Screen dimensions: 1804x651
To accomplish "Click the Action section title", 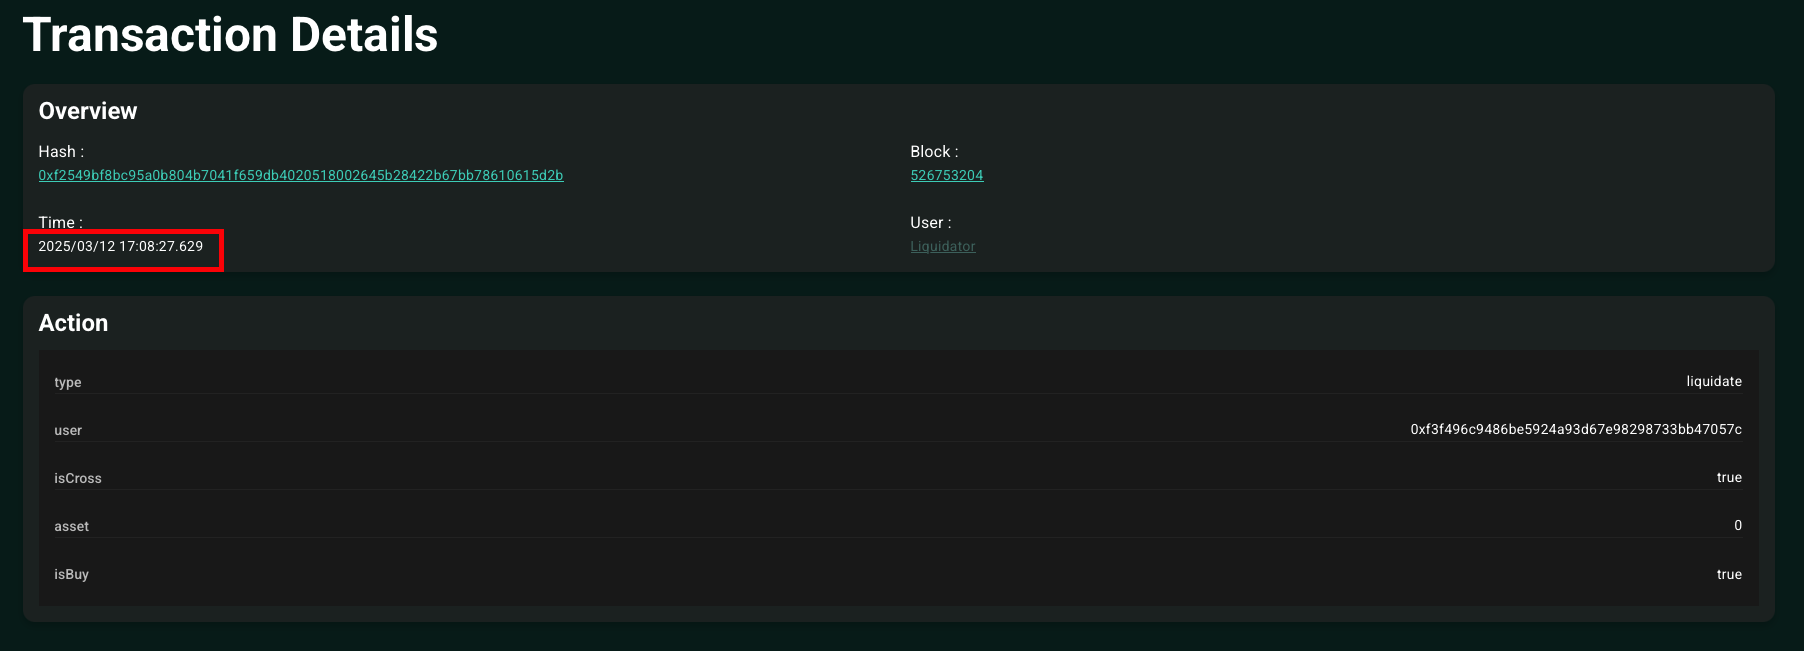I will pyautogui.click(x=73, y=323).
